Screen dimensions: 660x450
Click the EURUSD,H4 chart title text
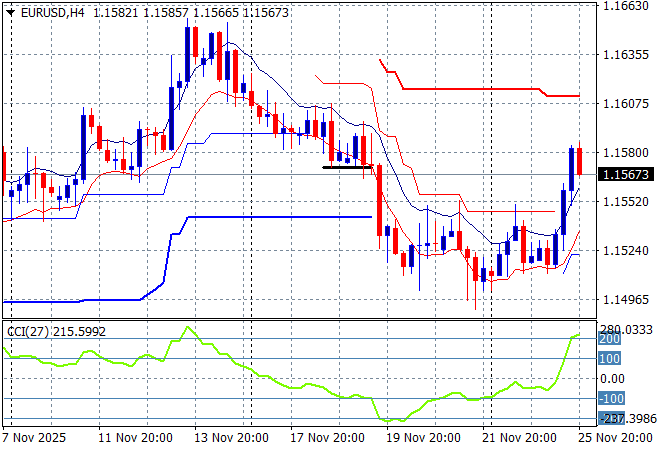(x=50, y=11)
